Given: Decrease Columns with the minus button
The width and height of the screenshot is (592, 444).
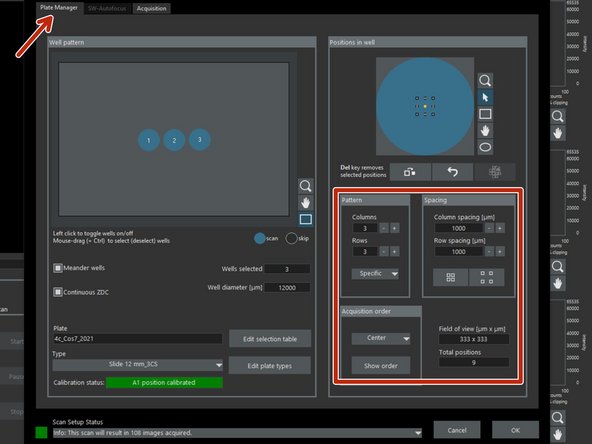Looking at the screenshot, I should [384, 228].
